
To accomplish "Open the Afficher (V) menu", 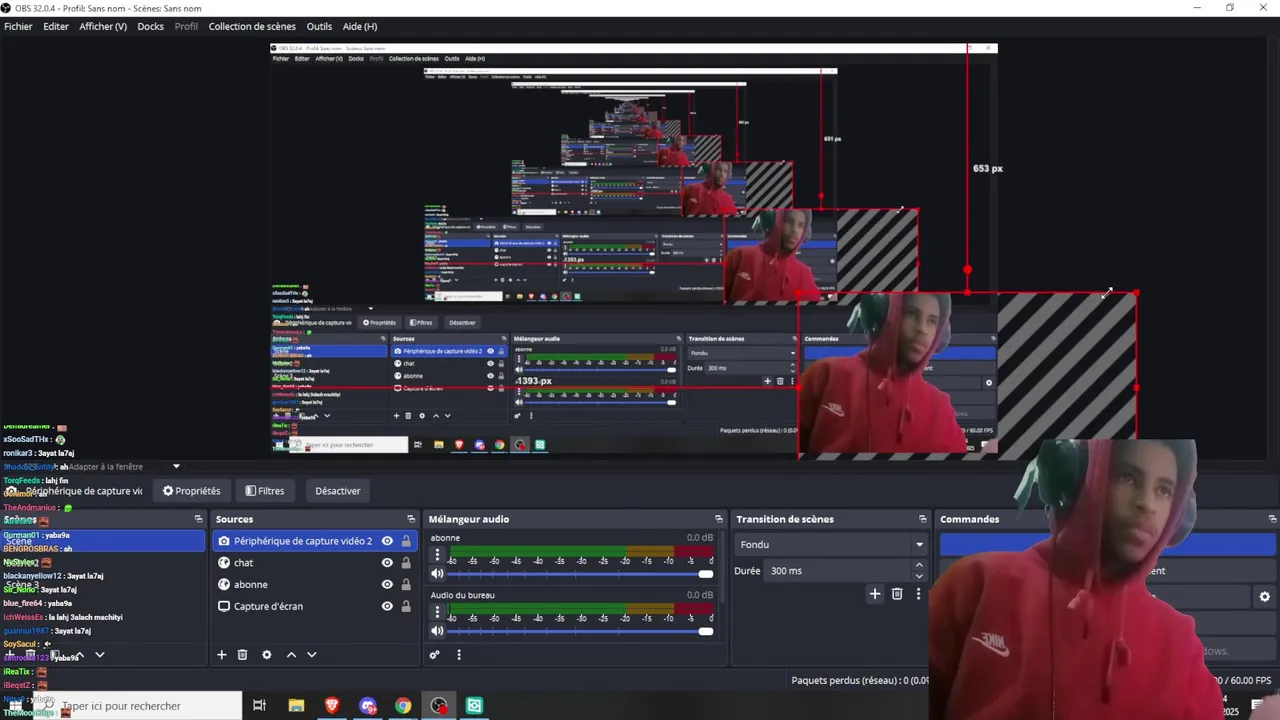I will (x=103, y=26).
